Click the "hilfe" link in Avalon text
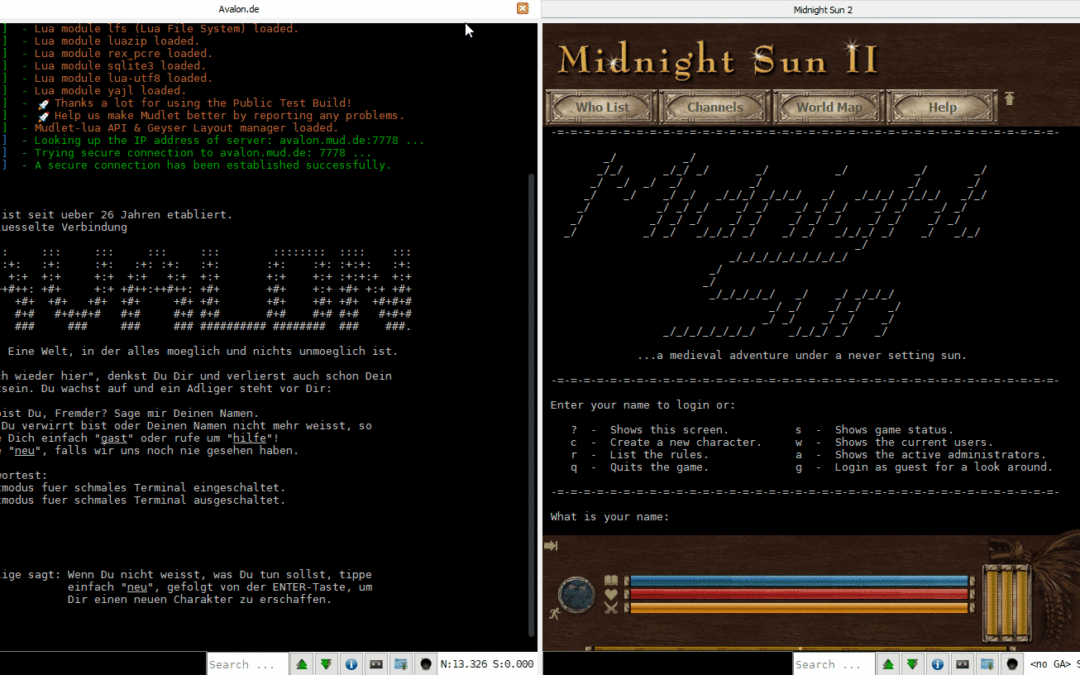1080x675 pixels. [249, 438]
